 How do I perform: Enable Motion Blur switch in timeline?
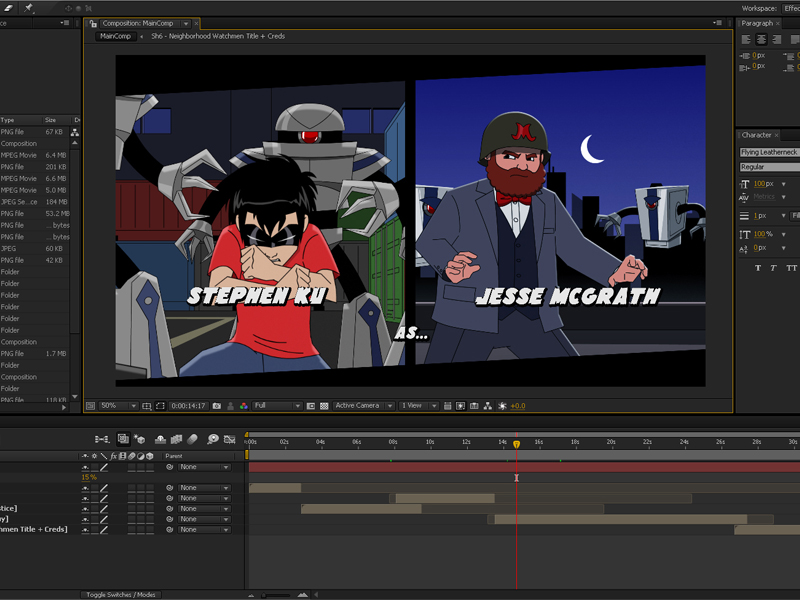192,439
